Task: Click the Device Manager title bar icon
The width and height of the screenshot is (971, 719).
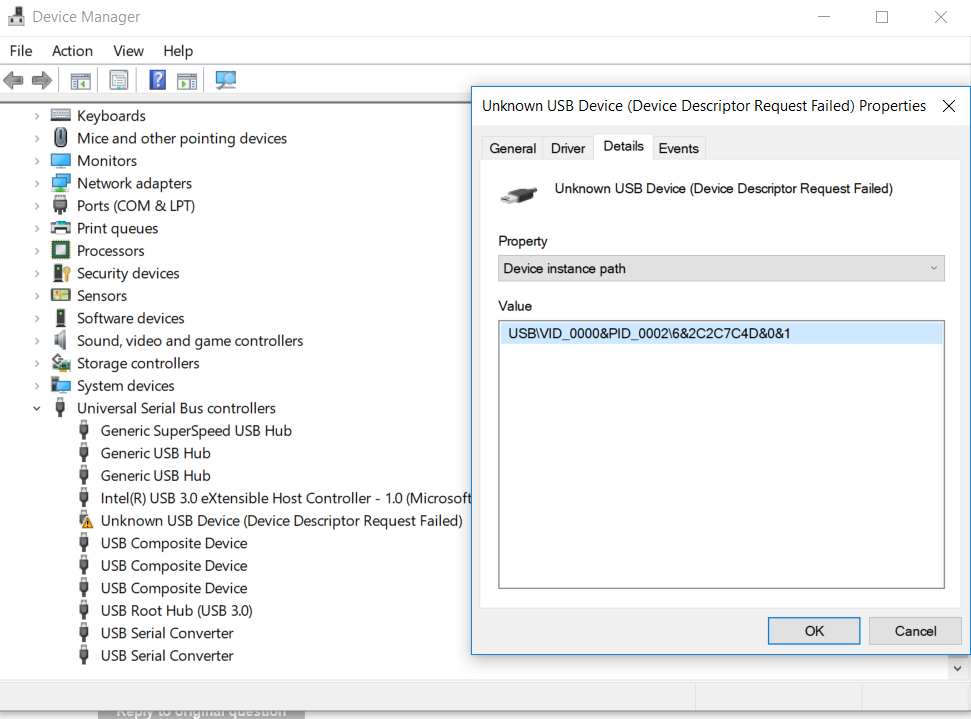Action: [x=16, y=17]
